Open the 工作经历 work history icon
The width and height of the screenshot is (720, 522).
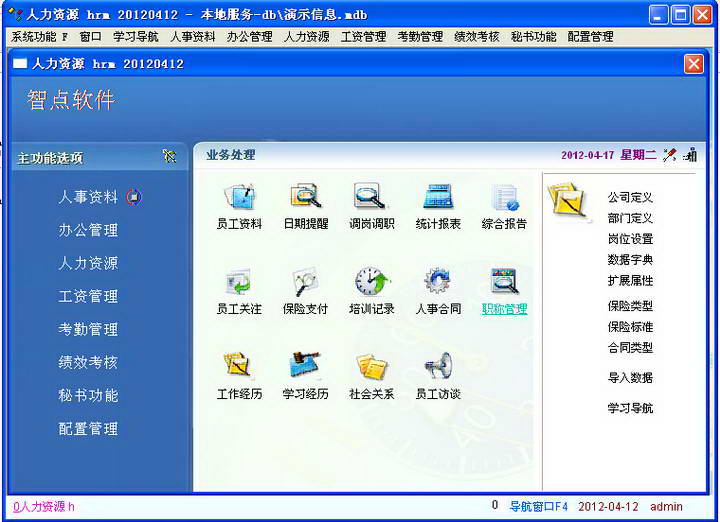pos(237,365)
